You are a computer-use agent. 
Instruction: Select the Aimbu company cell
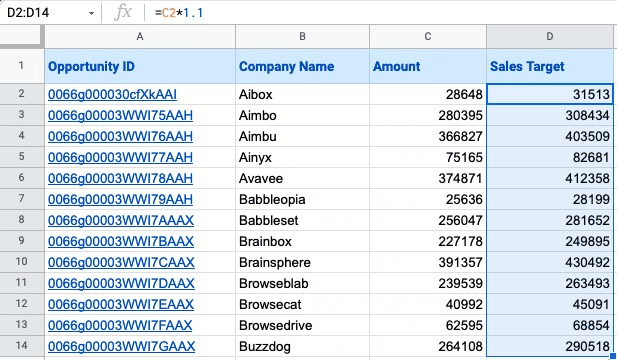coord(302,136)
